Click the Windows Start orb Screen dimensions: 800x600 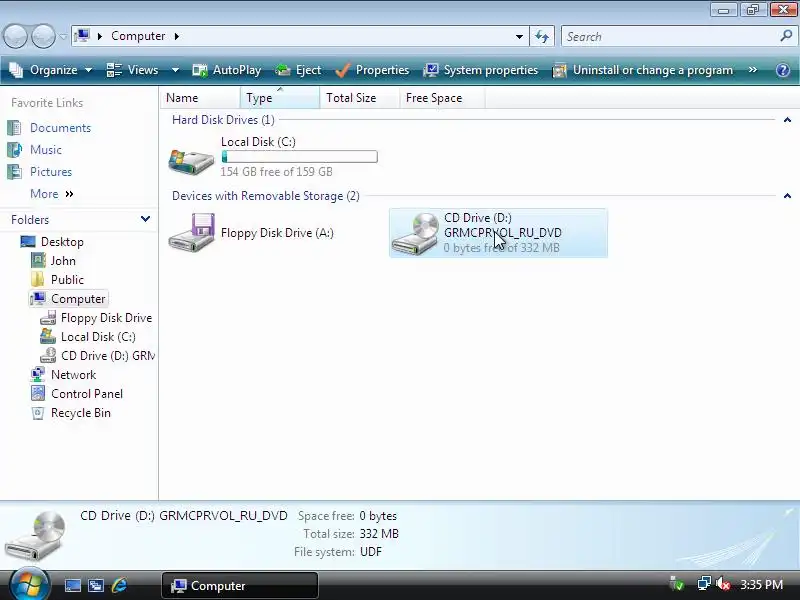(x=29, y=585)
